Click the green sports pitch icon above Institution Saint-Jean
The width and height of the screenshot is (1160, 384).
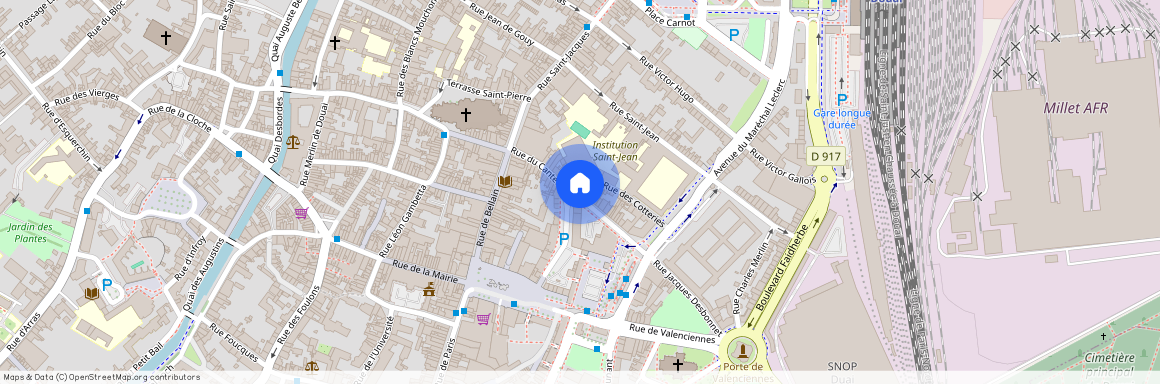coord(581,129)
